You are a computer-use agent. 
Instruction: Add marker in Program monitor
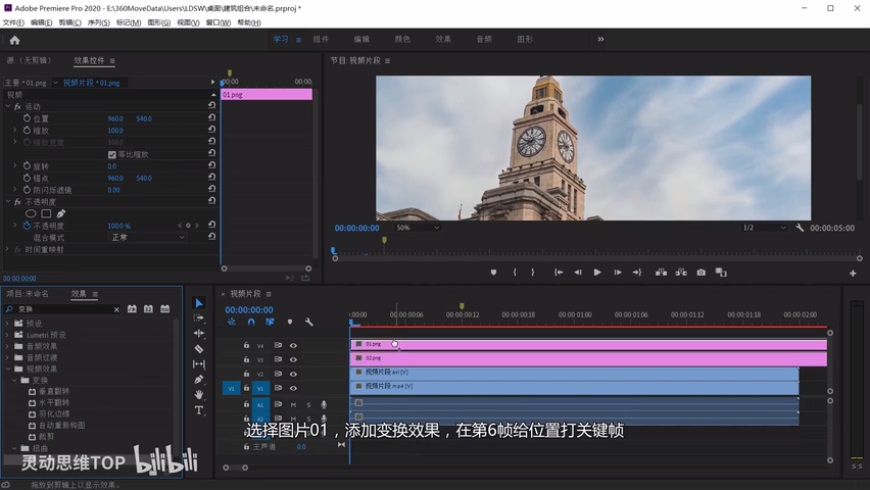pos(493,272)
